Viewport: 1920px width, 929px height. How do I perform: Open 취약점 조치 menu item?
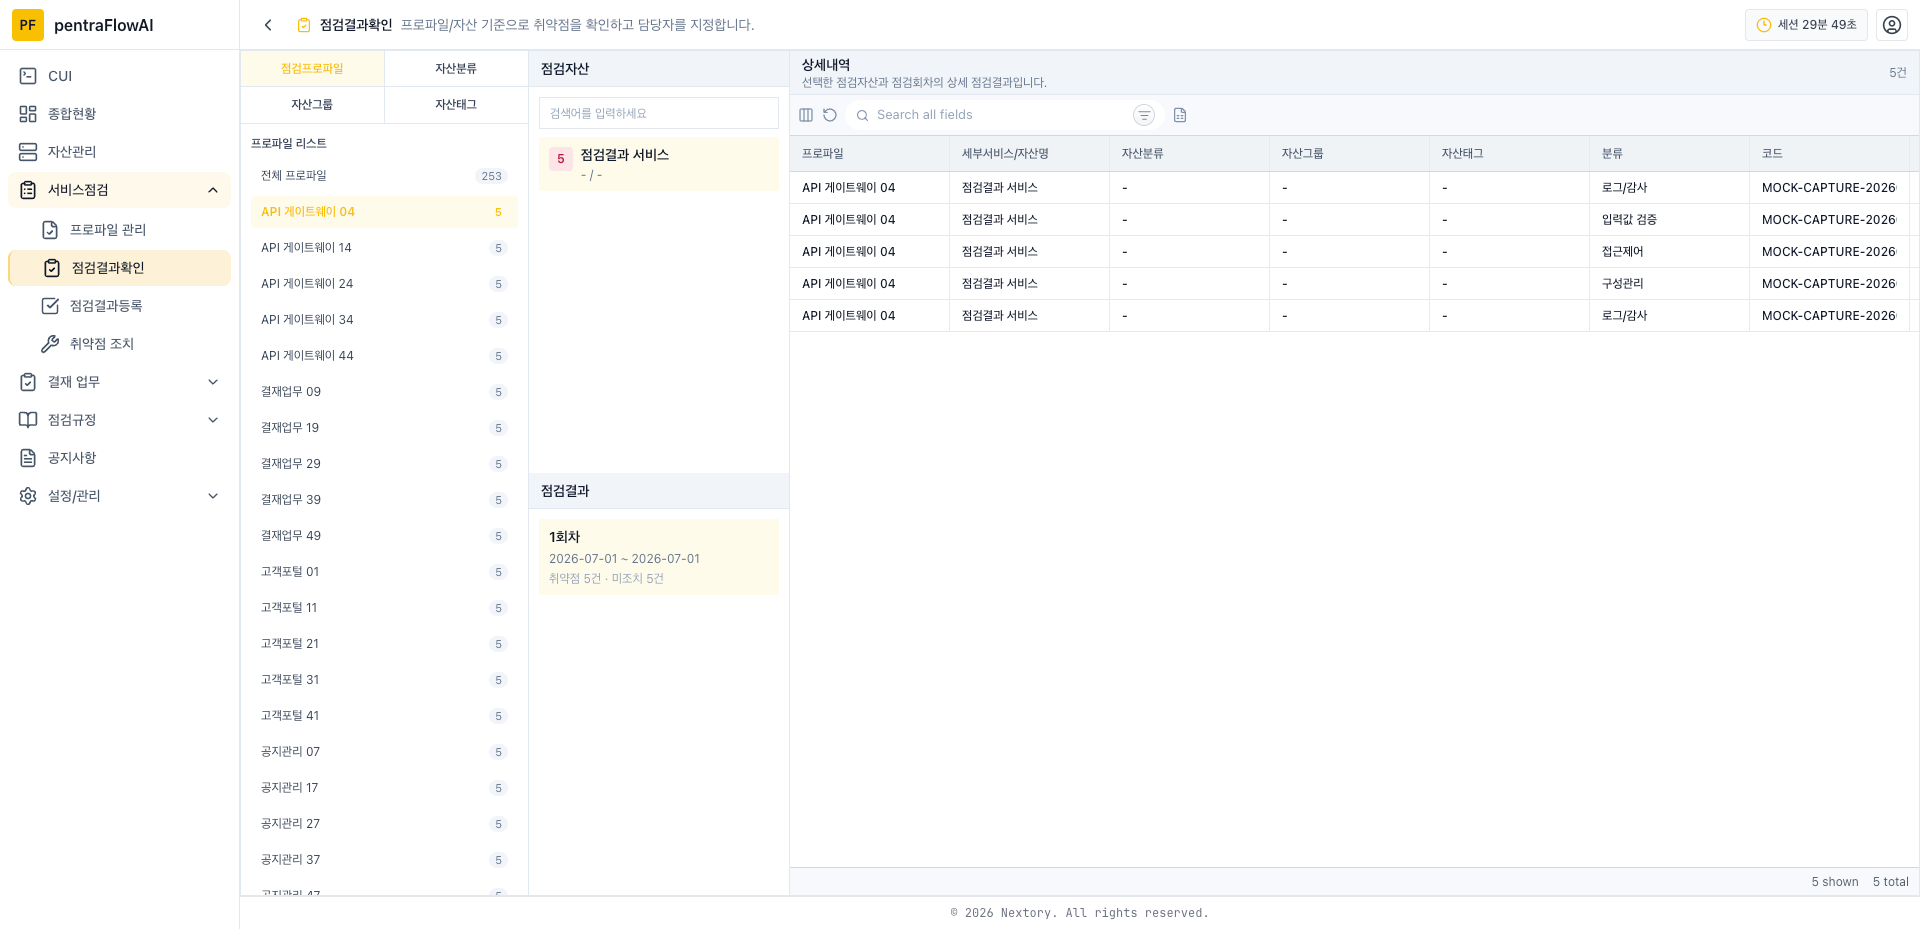click(119, 344)
